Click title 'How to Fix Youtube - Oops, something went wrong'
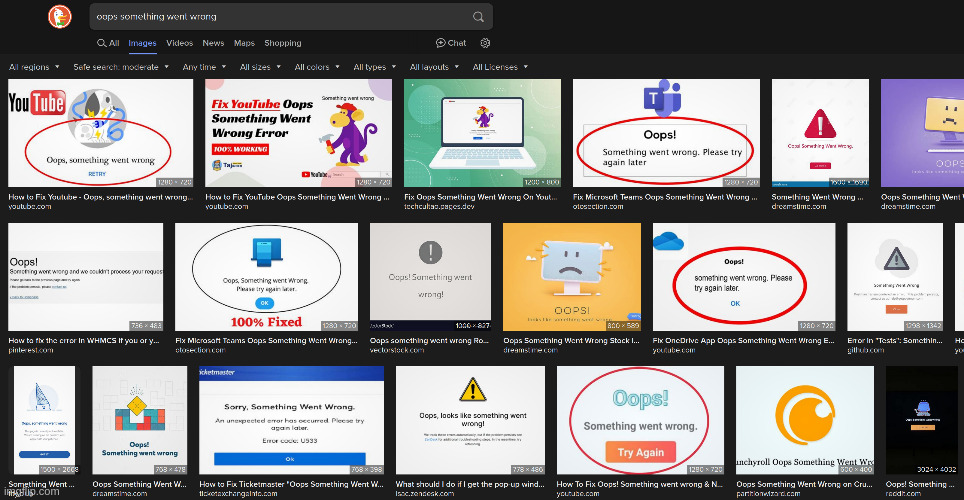This screenshot has width=964, height=500. coord(100,197)
